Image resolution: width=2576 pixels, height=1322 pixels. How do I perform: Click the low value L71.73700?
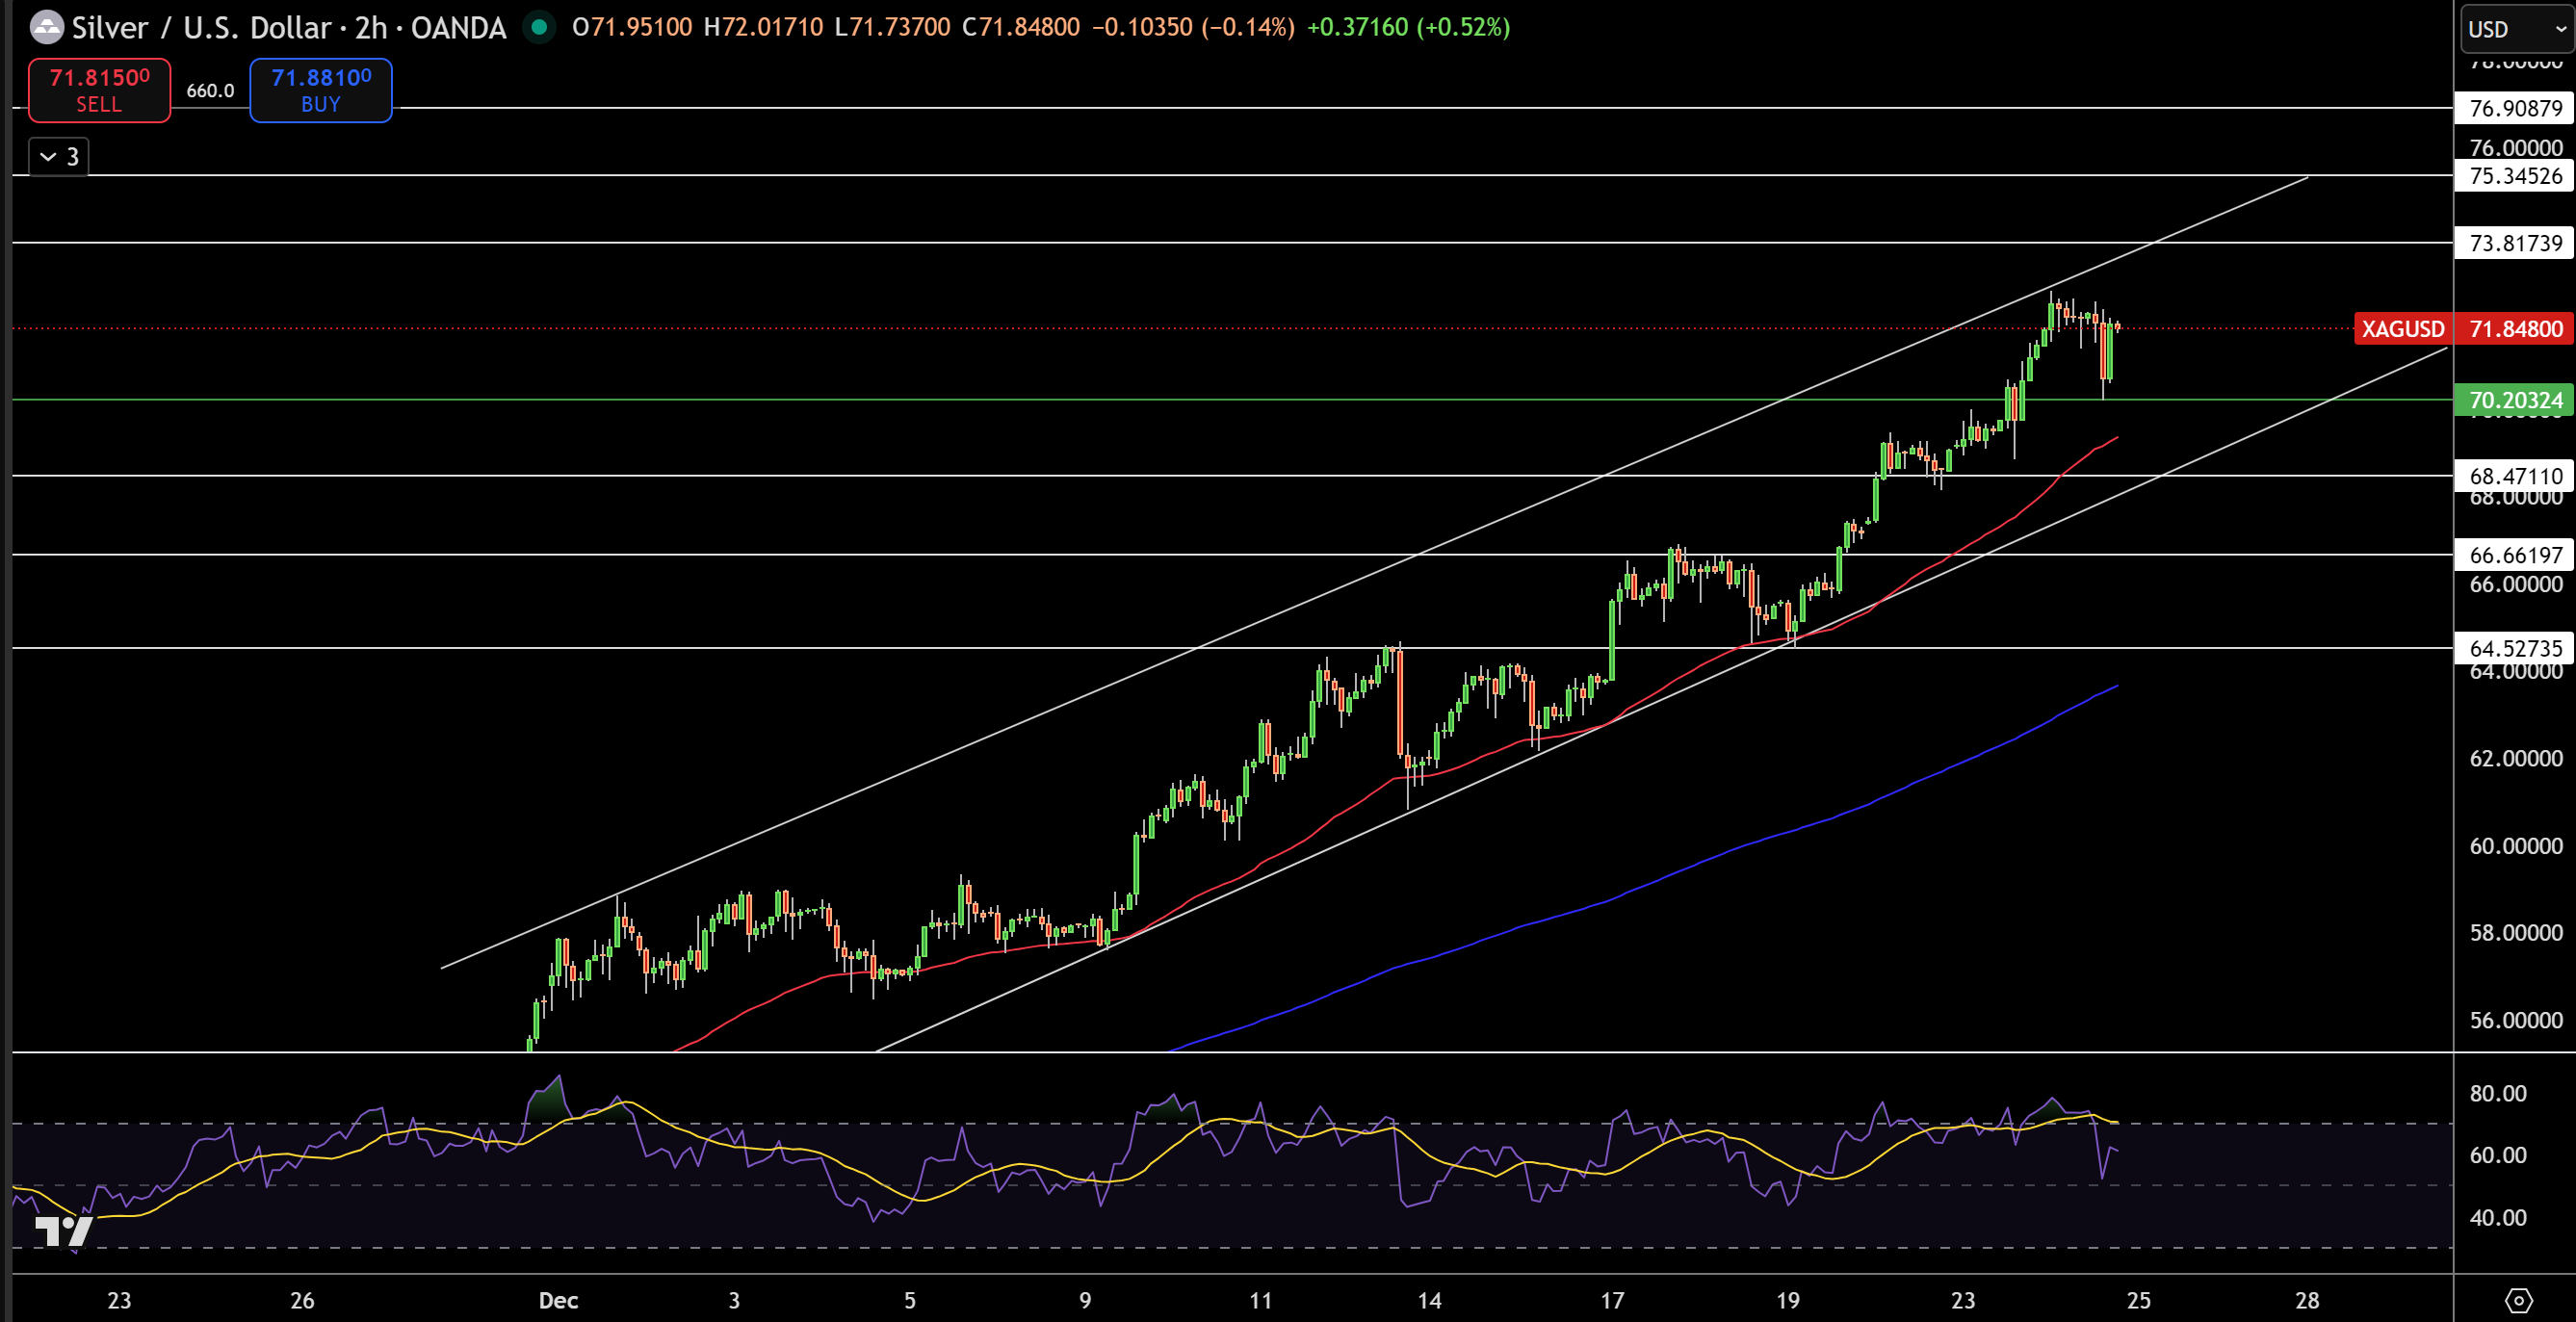point(892,27)
